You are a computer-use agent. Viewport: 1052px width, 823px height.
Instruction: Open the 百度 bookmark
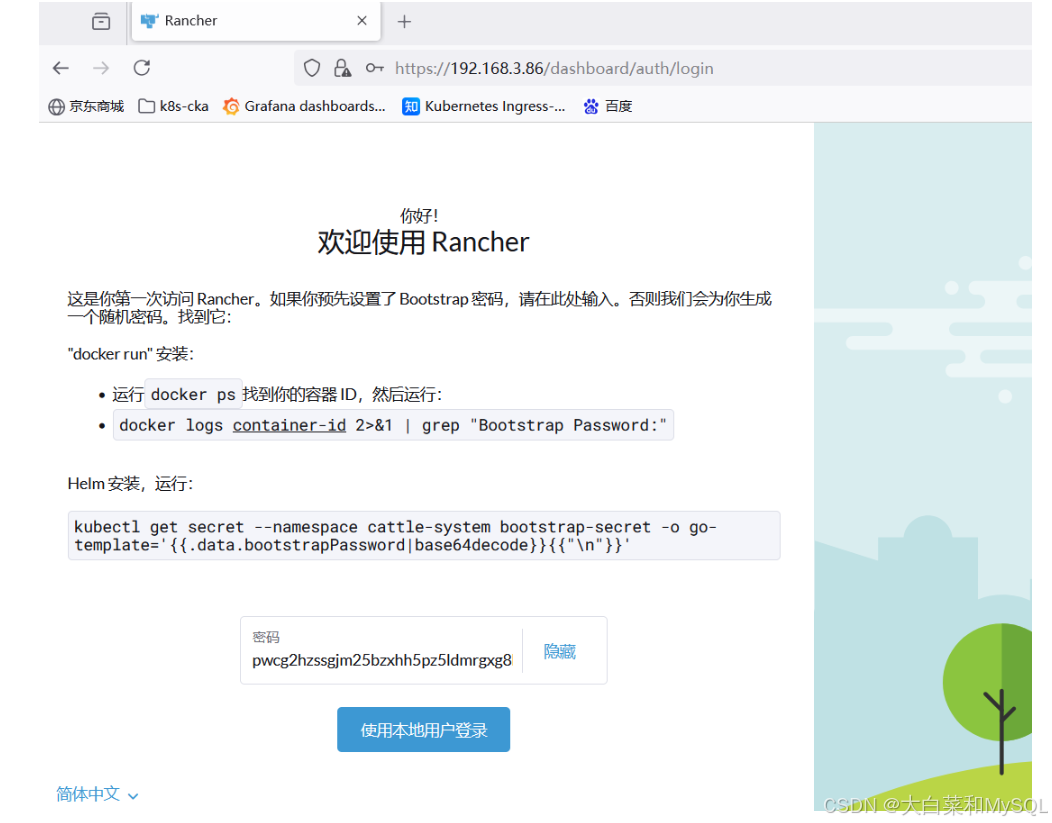[608, 106]
